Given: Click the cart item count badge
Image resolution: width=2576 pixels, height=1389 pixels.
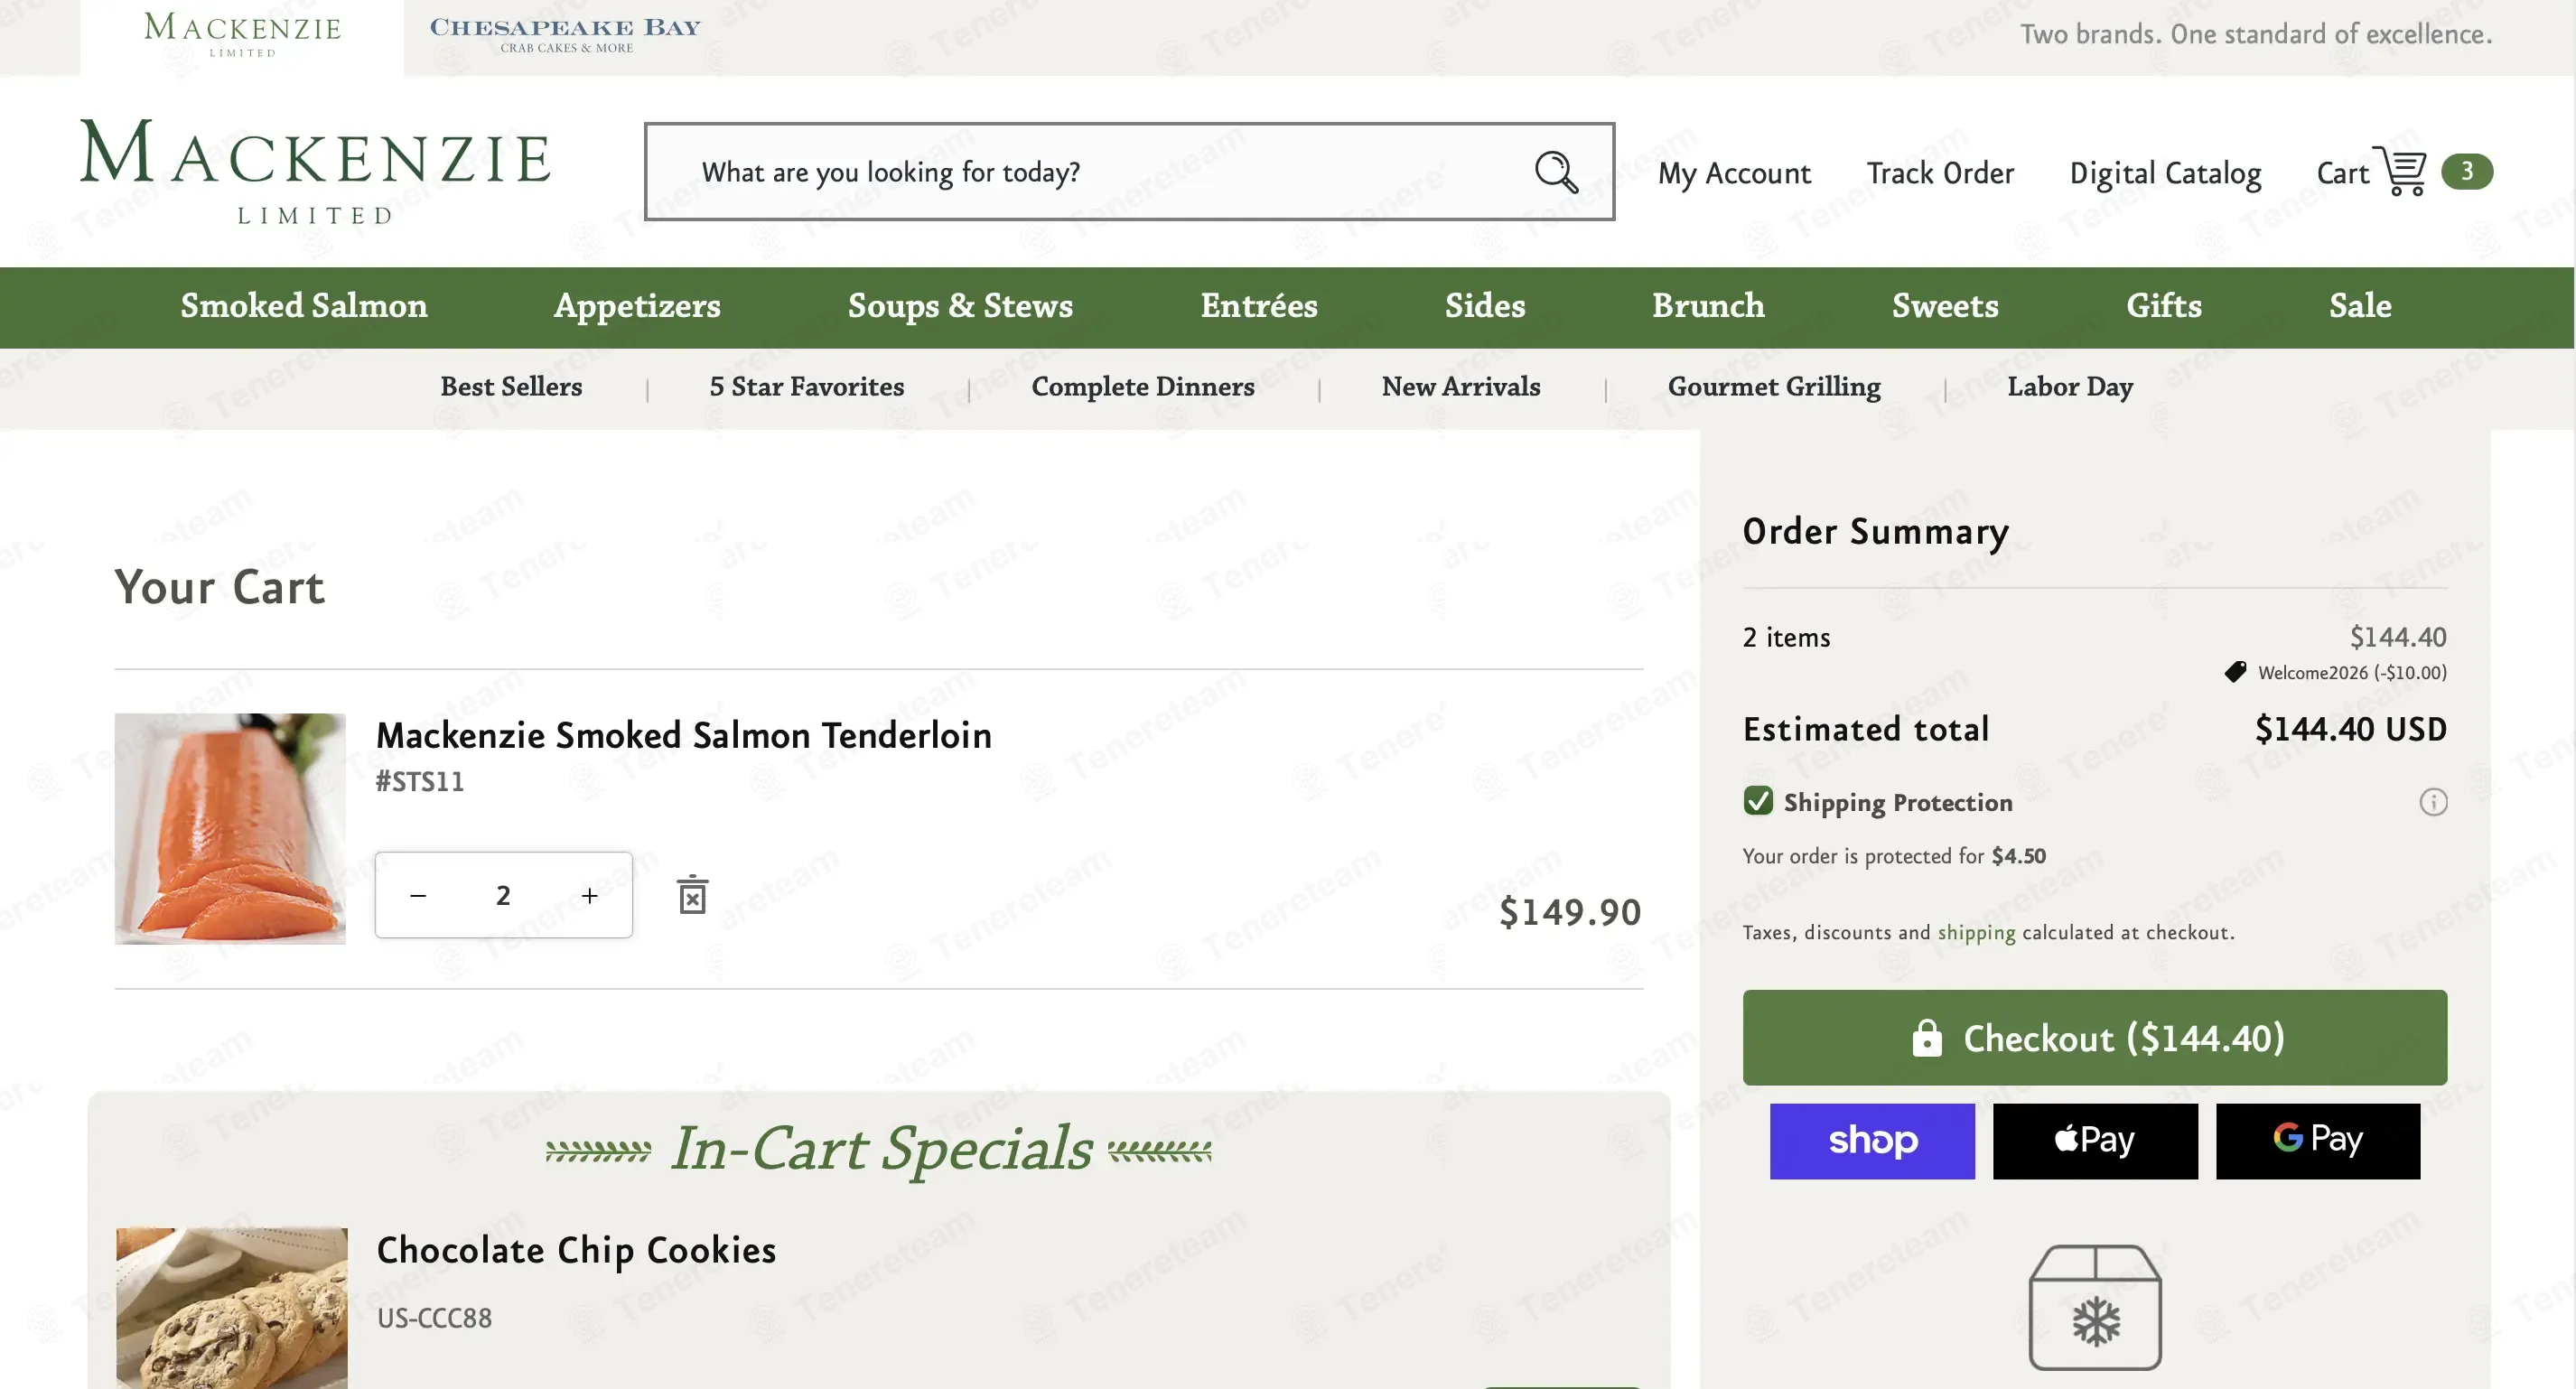Looking at the screenshot, I should click(2467, 171).
